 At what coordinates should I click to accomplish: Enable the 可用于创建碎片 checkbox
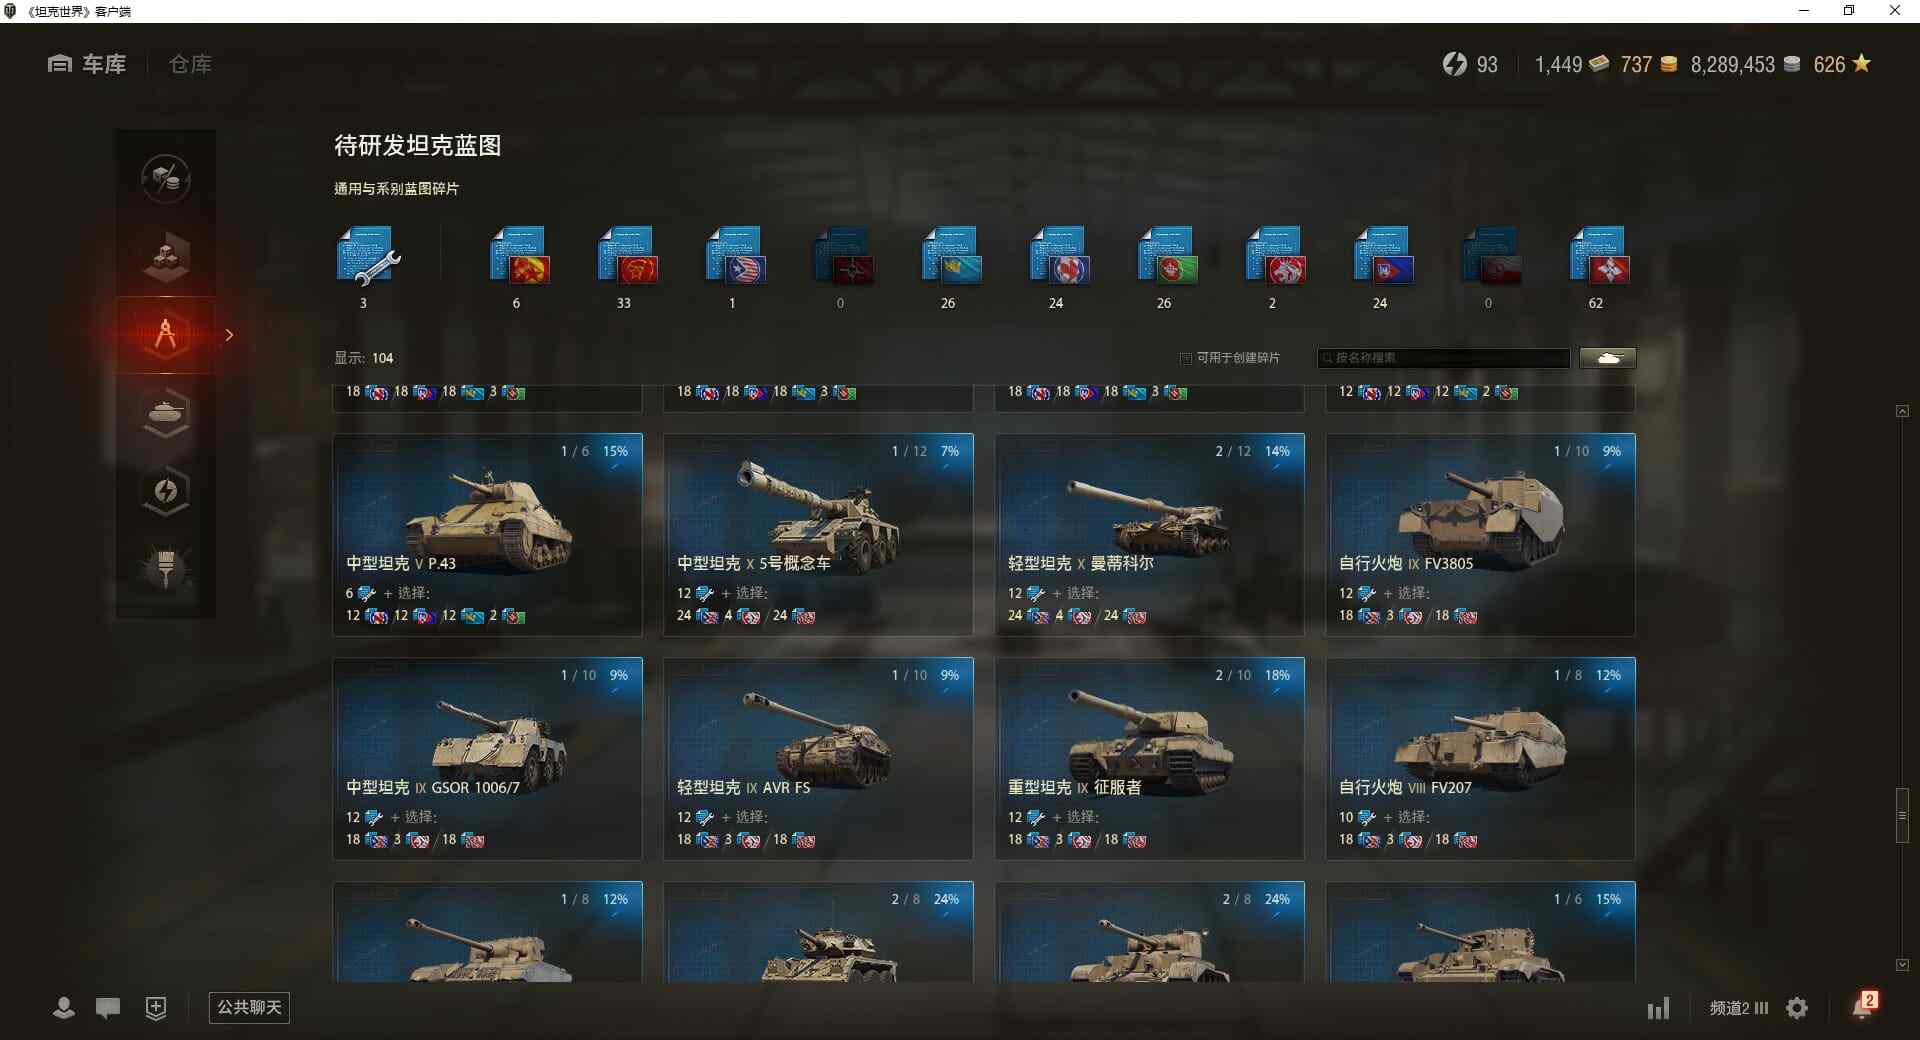[1186, 358]
